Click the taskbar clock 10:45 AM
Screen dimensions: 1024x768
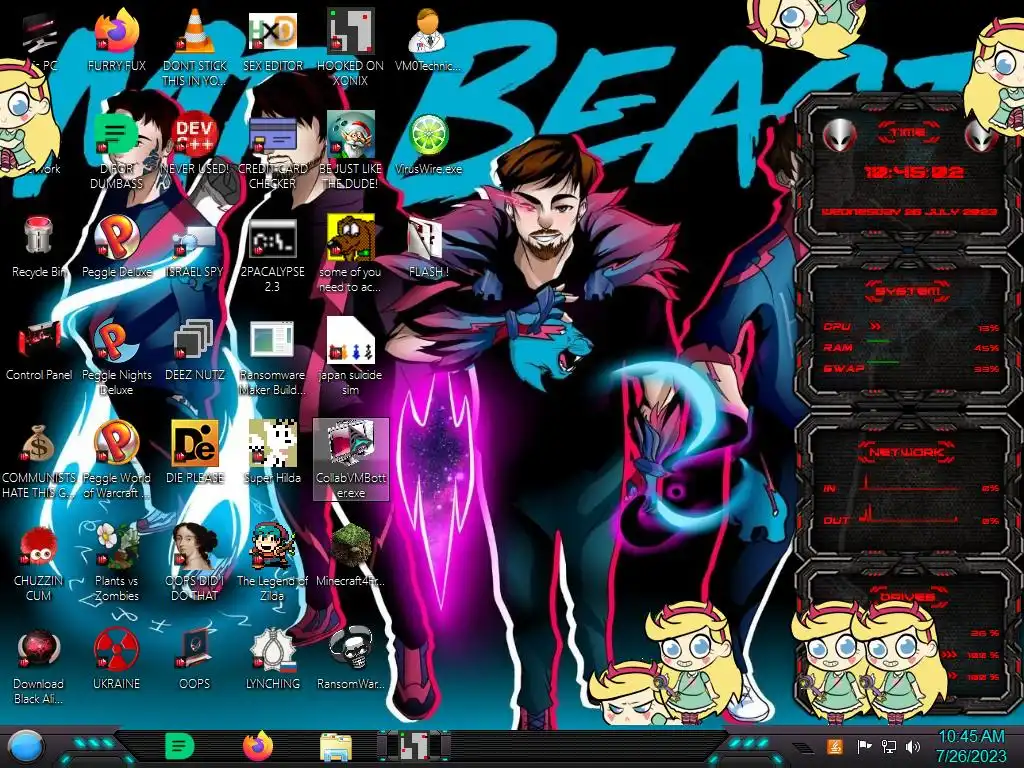[971, 746]
